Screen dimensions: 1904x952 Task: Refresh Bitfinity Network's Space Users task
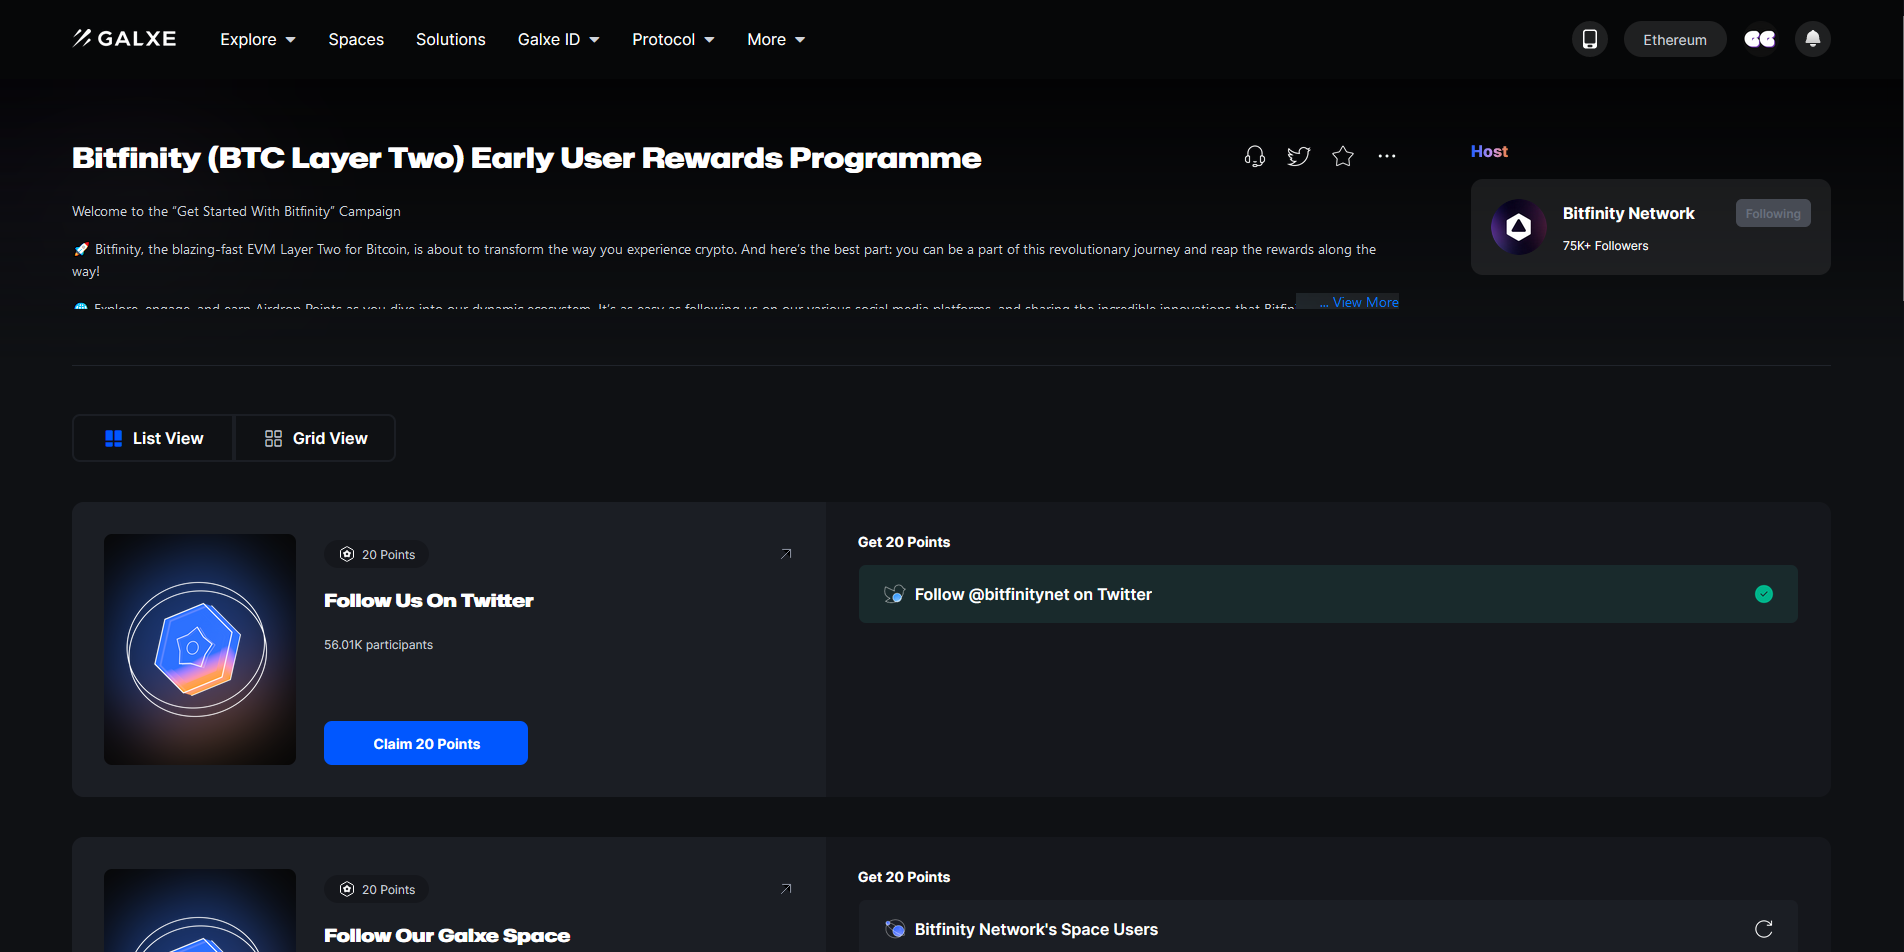coord(1763,929)
